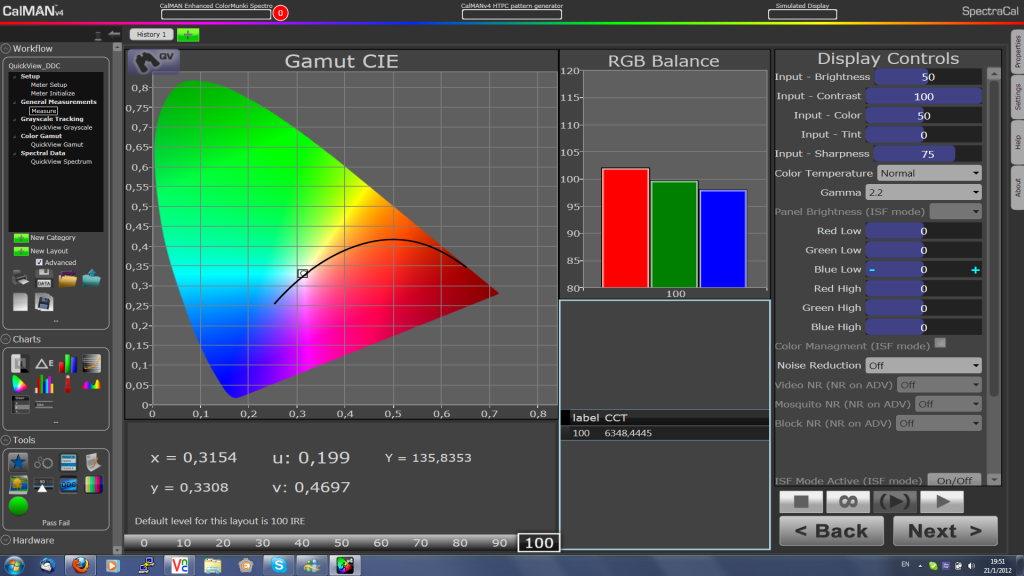Screen dimensions: 1024x576
Task: Open the spectrum chart icon in Charts panel
Action: (x=91, y=385)
